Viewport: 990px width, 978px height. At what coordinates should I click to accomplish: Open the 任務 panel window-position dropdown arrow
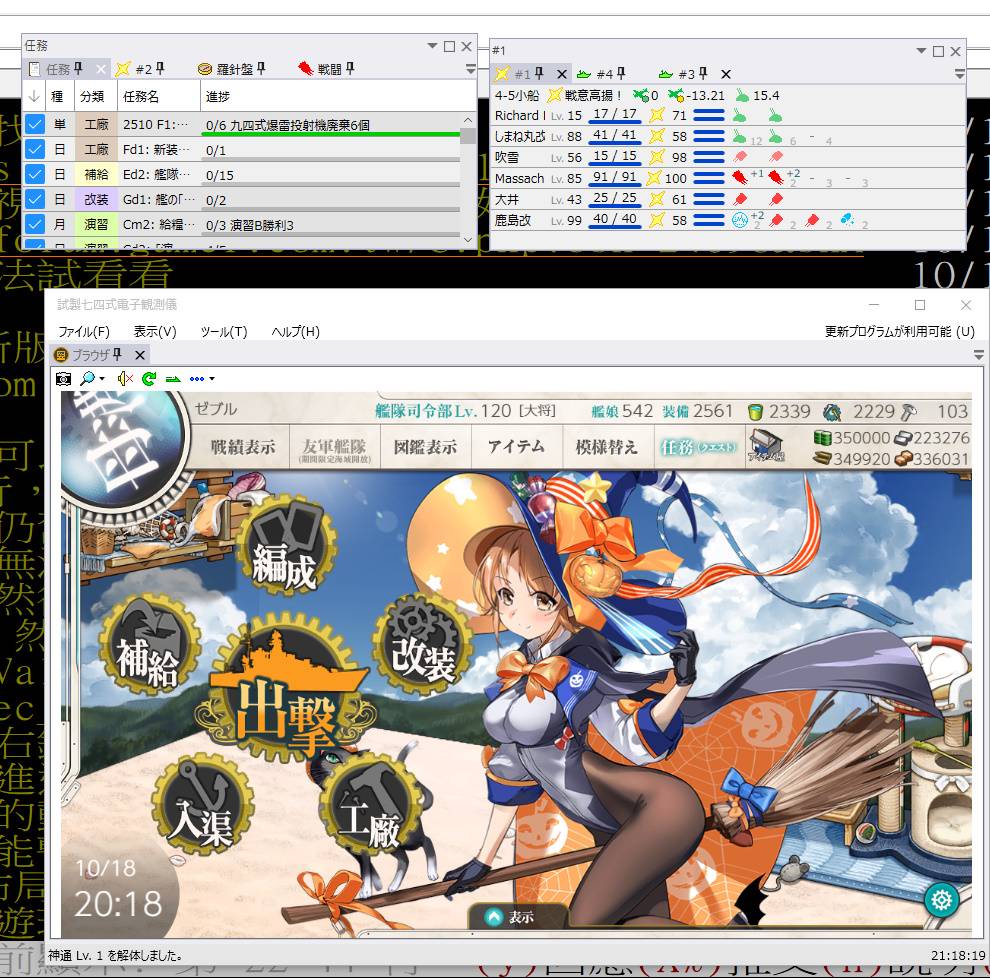(x=432, y=46)
